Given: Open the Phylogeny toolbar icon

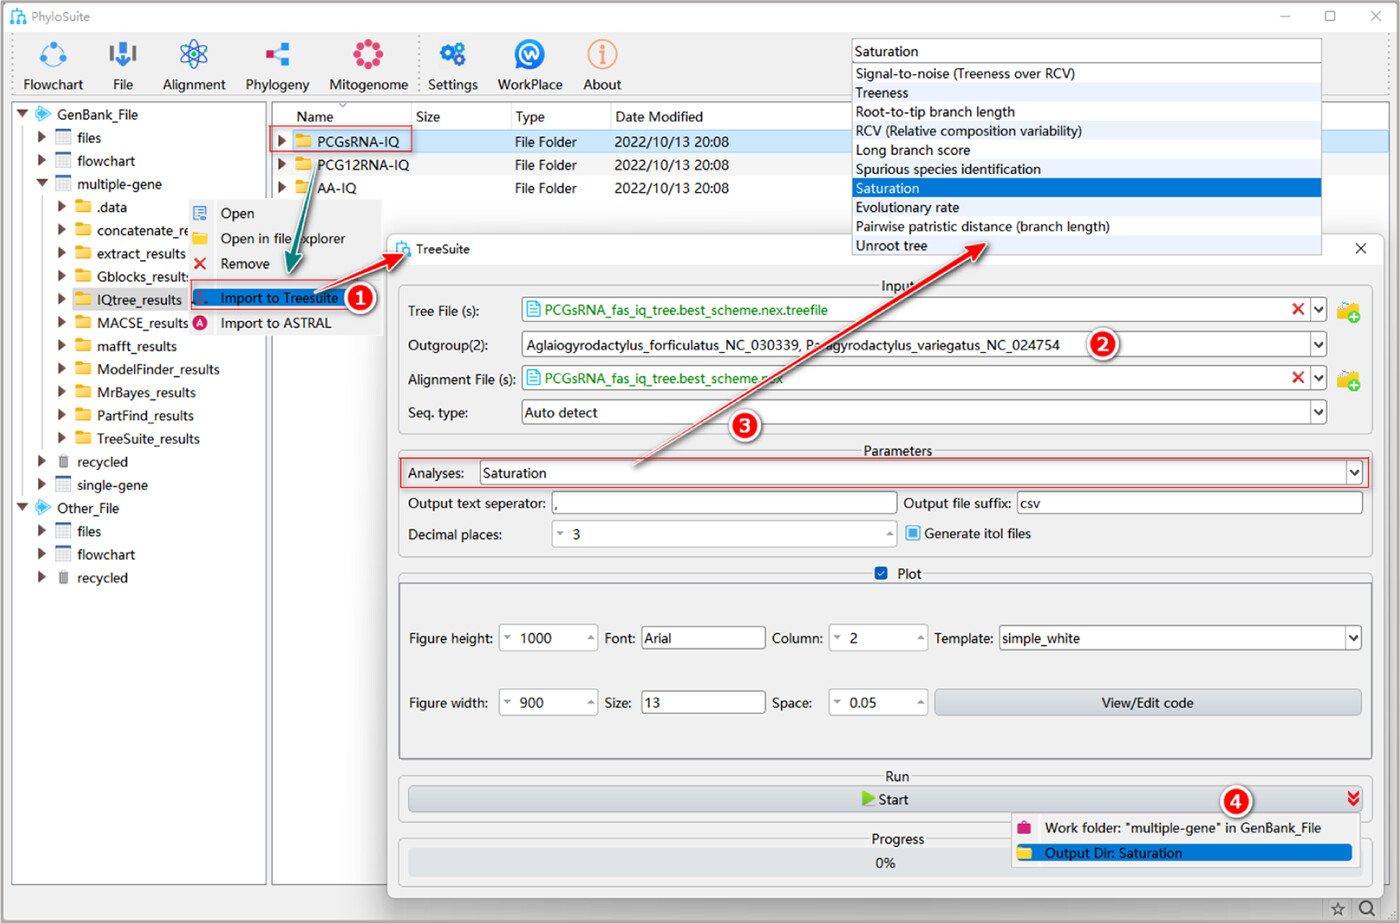Looking at the screenshot, I should click(277, 56).
